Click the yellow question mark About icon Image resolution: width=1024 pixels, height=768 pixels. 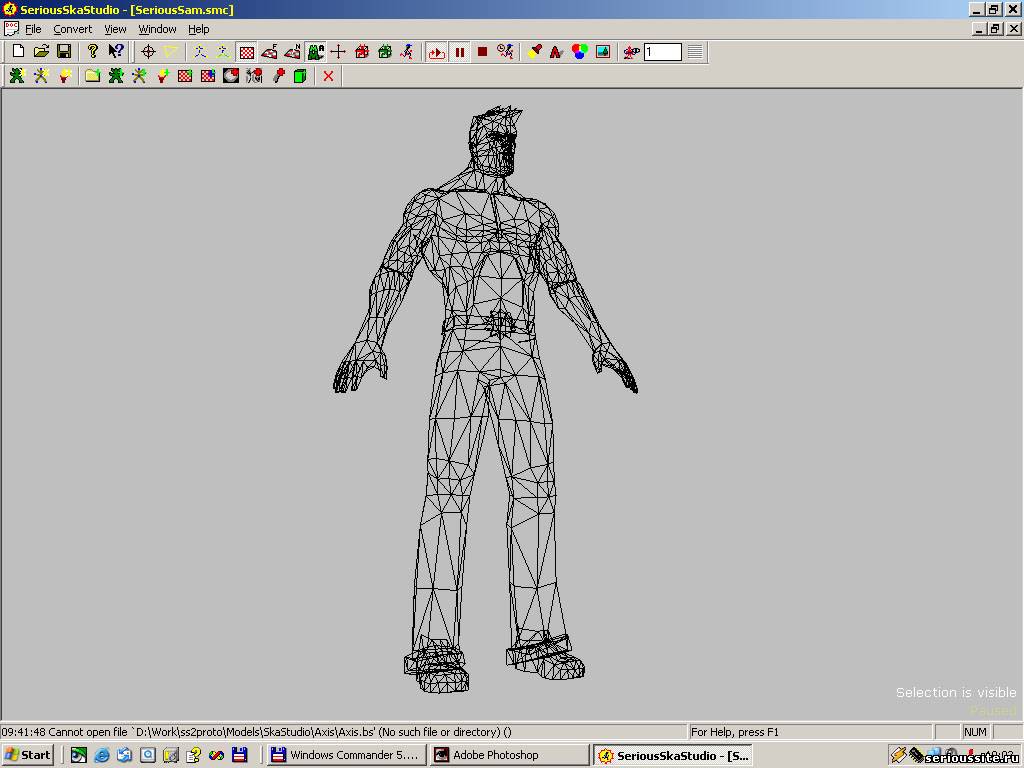click(x=93, y=52)
